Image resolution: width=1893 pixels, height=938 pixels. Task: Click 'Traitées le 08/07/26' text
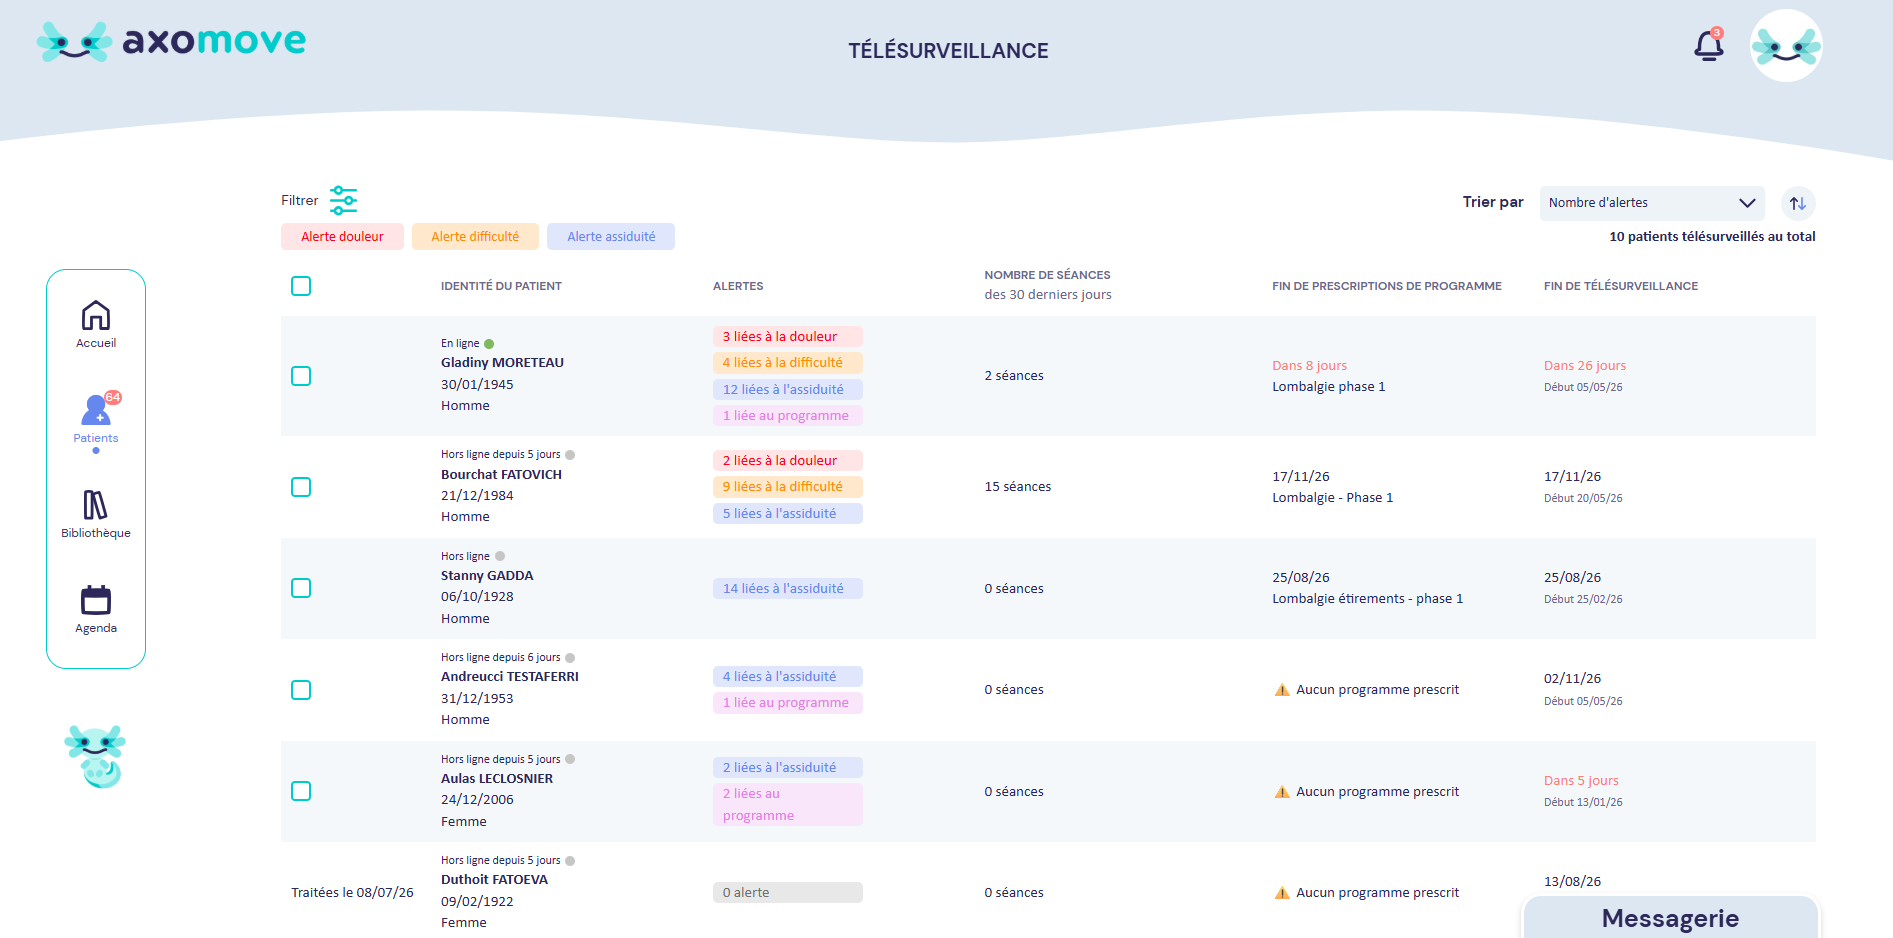(x=352, y=893)
